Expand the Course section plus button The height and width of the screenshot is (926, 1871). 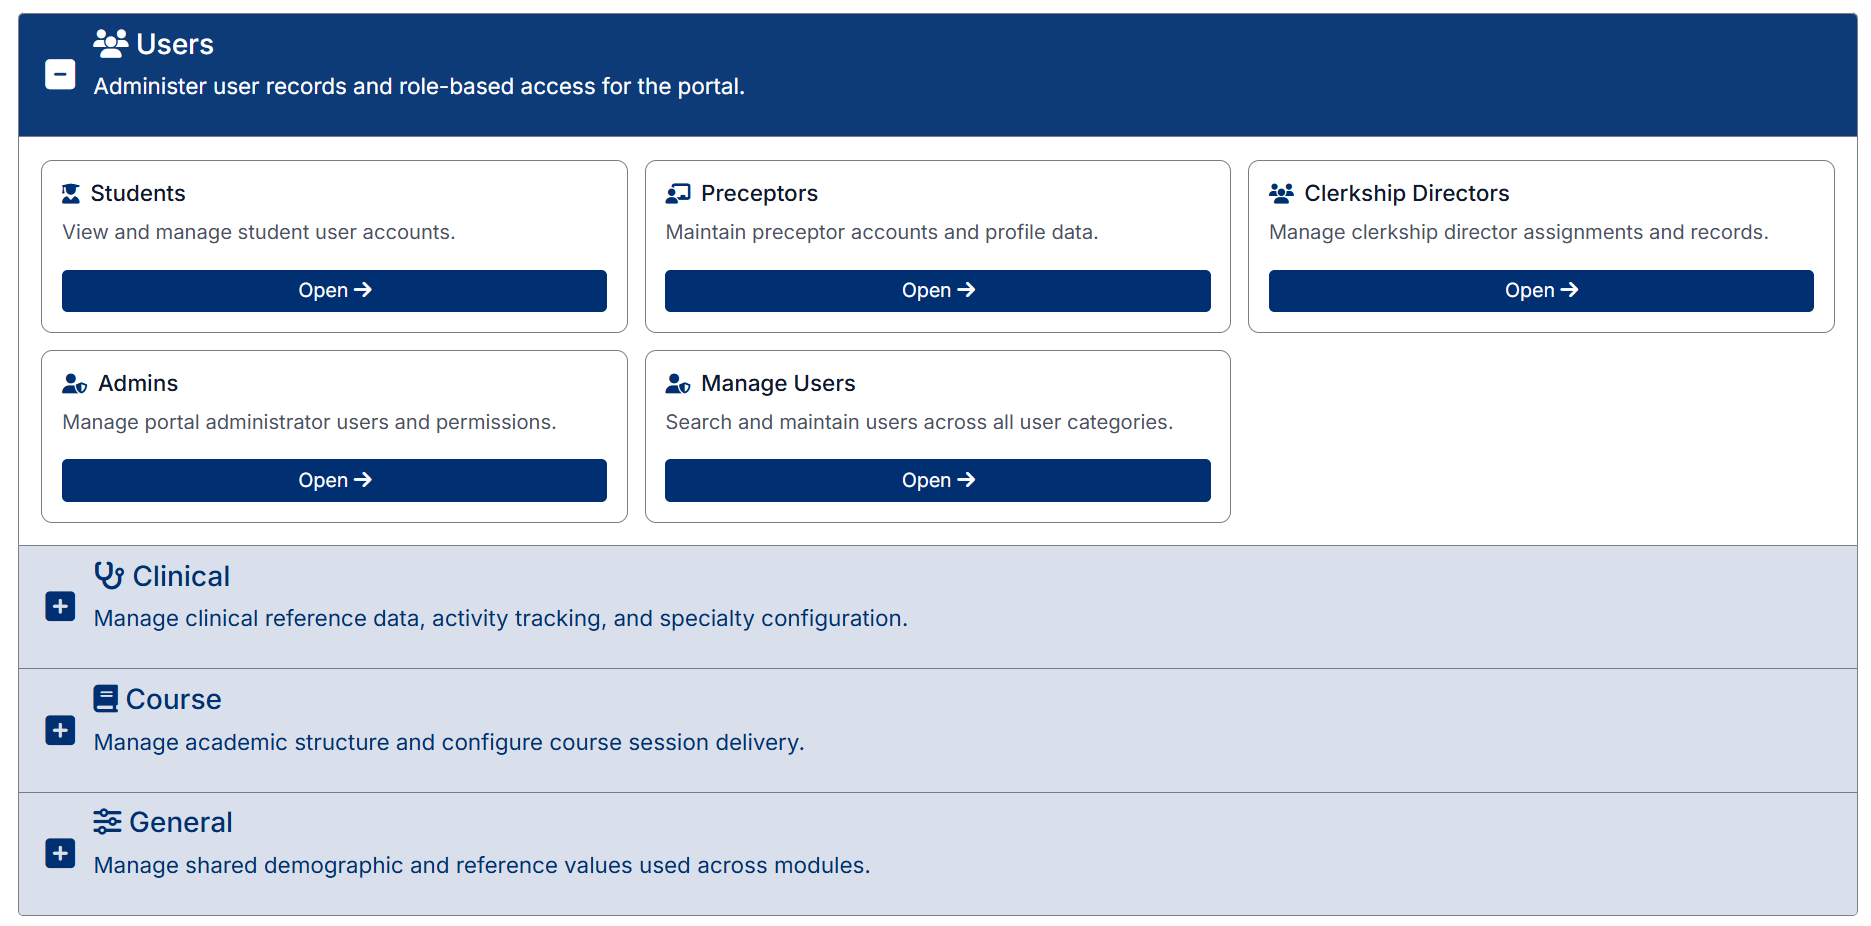click(60, 730)
